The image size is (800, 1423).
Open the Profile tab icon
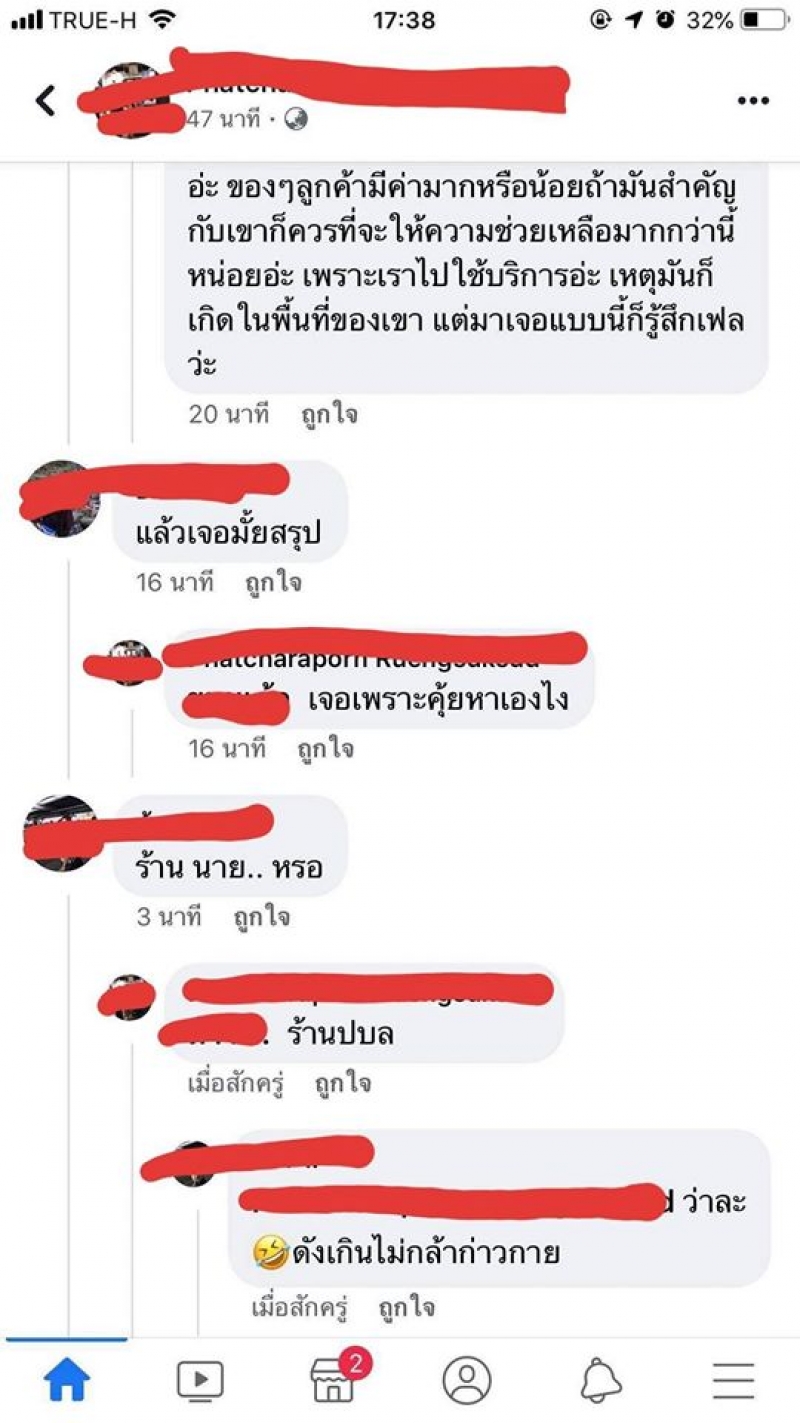point(466,1381)
